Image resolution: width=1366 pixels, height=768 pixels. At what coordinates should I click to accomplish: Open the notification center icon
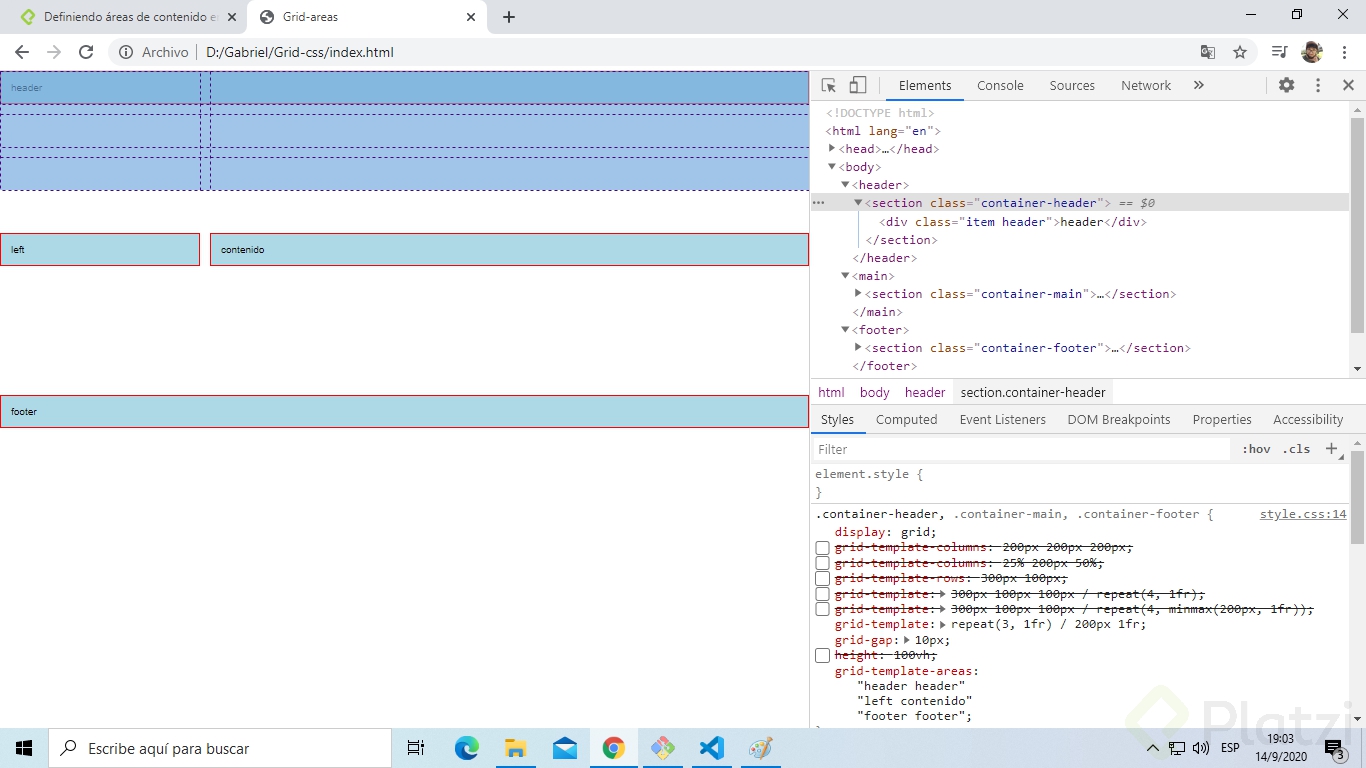tap(1335, 748)
